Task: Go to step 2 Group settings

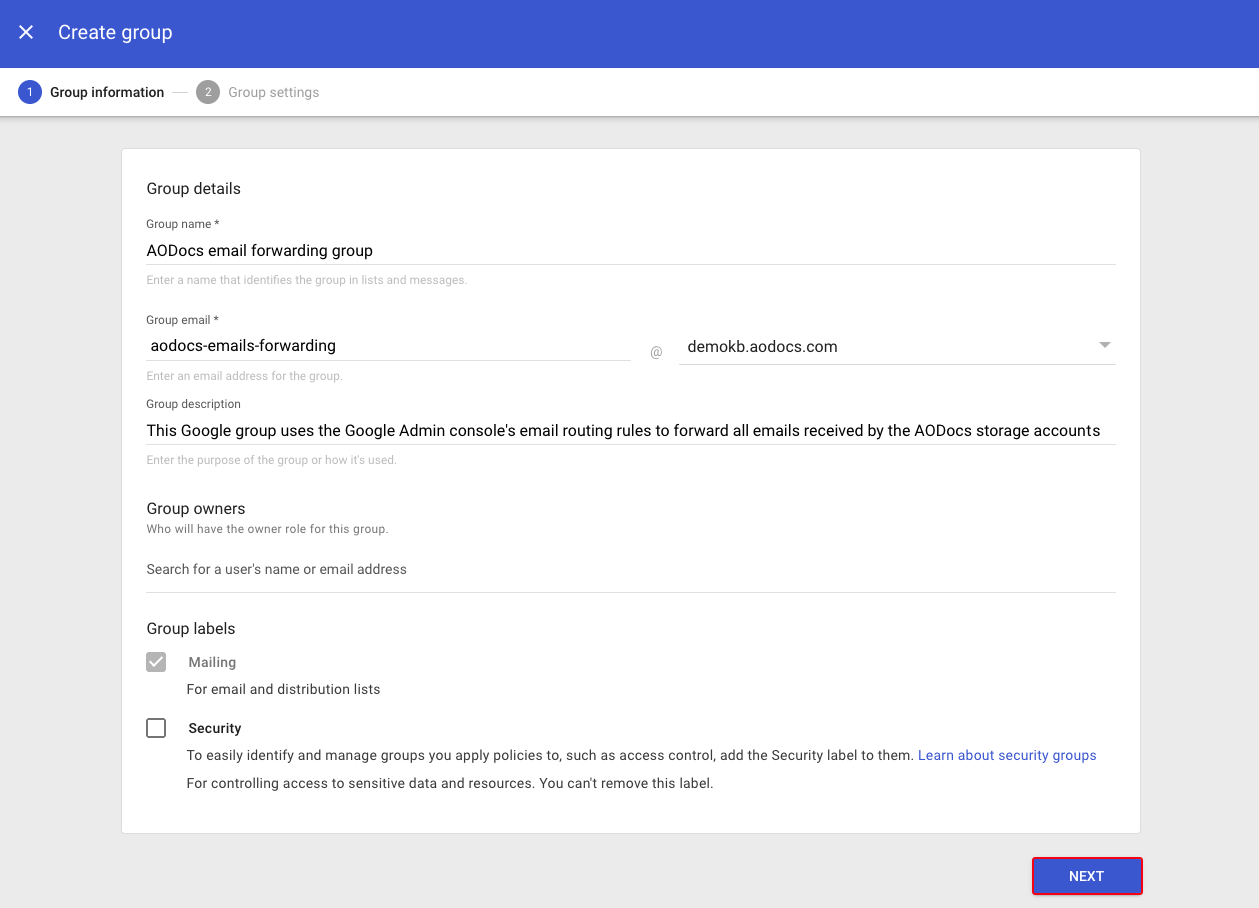Action: click(x=258, y=92)
